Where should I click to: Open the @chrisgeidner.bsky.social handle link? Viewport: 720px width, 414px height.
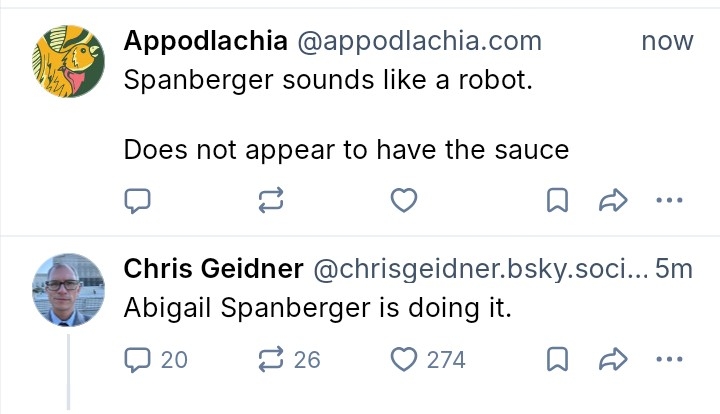coord(481,269)
